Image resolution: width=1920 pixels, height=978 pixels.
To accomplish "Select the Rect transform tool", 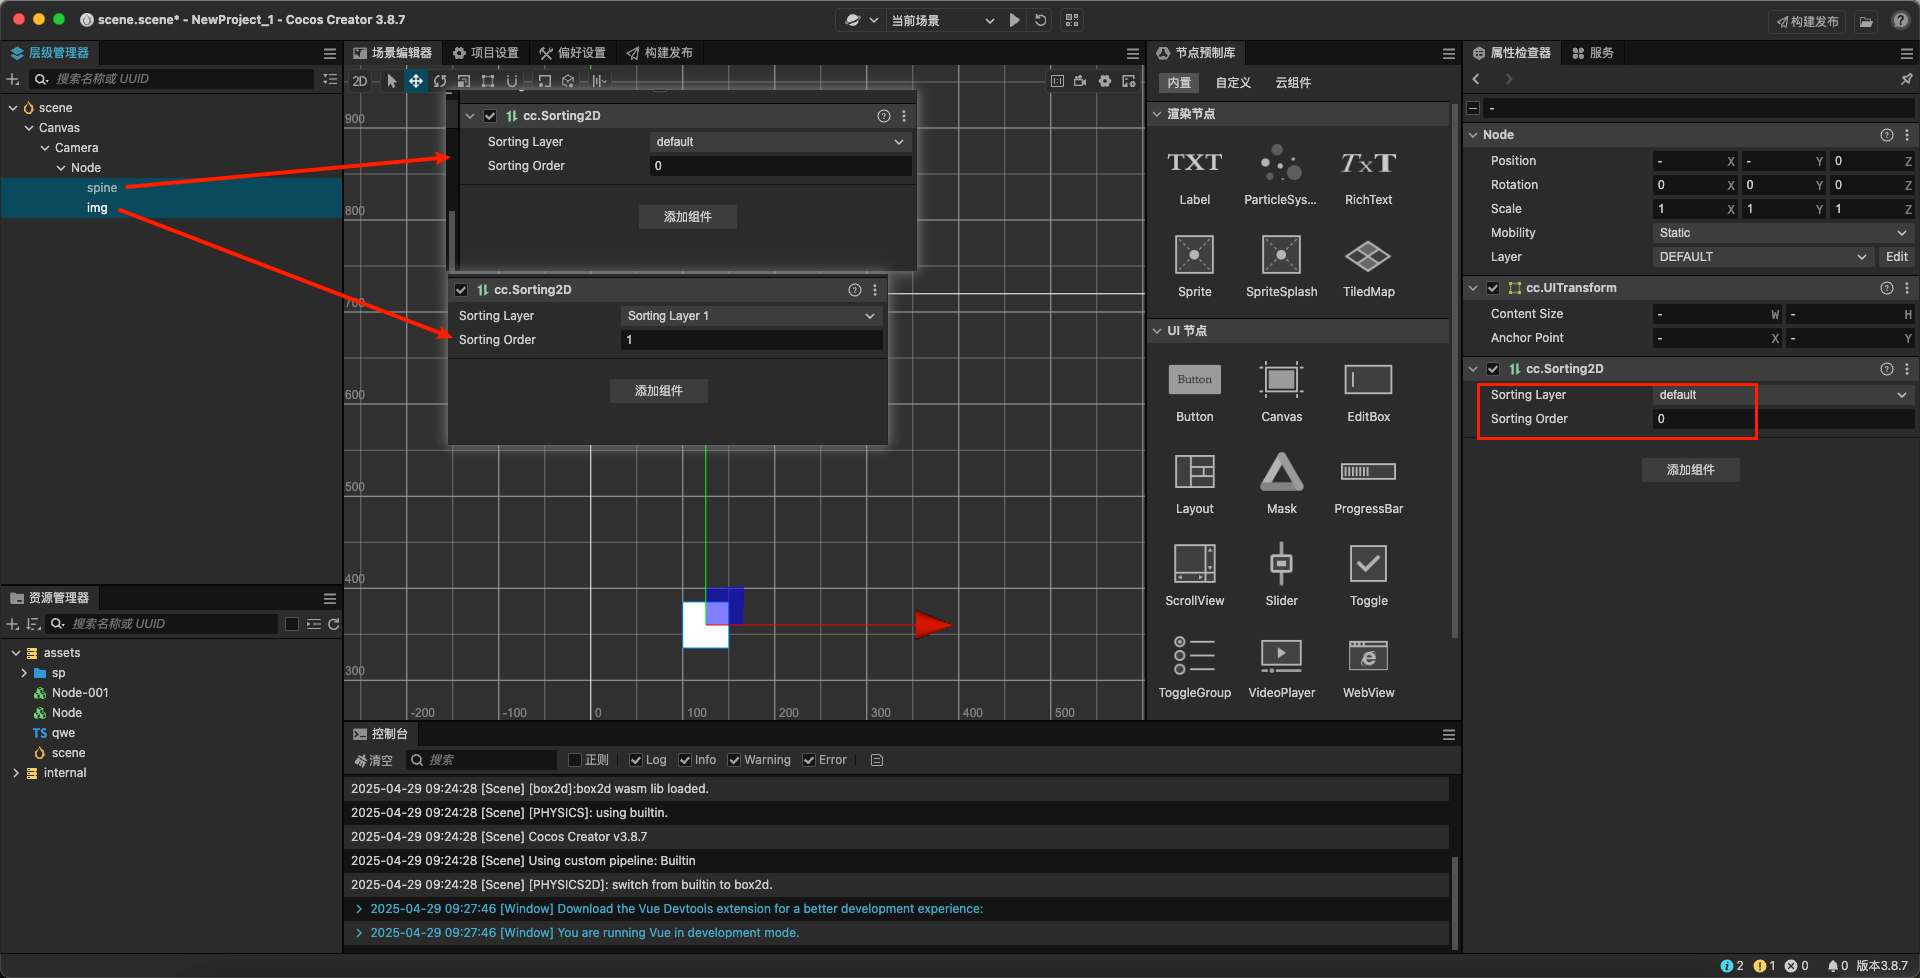I will [488, 81].
